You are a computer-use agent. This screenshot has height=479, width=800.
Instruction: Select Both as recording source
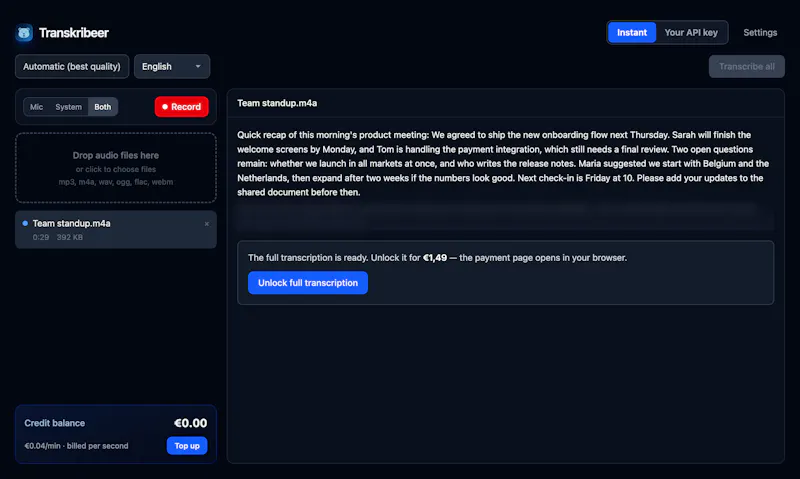click(x=103, y=107)
